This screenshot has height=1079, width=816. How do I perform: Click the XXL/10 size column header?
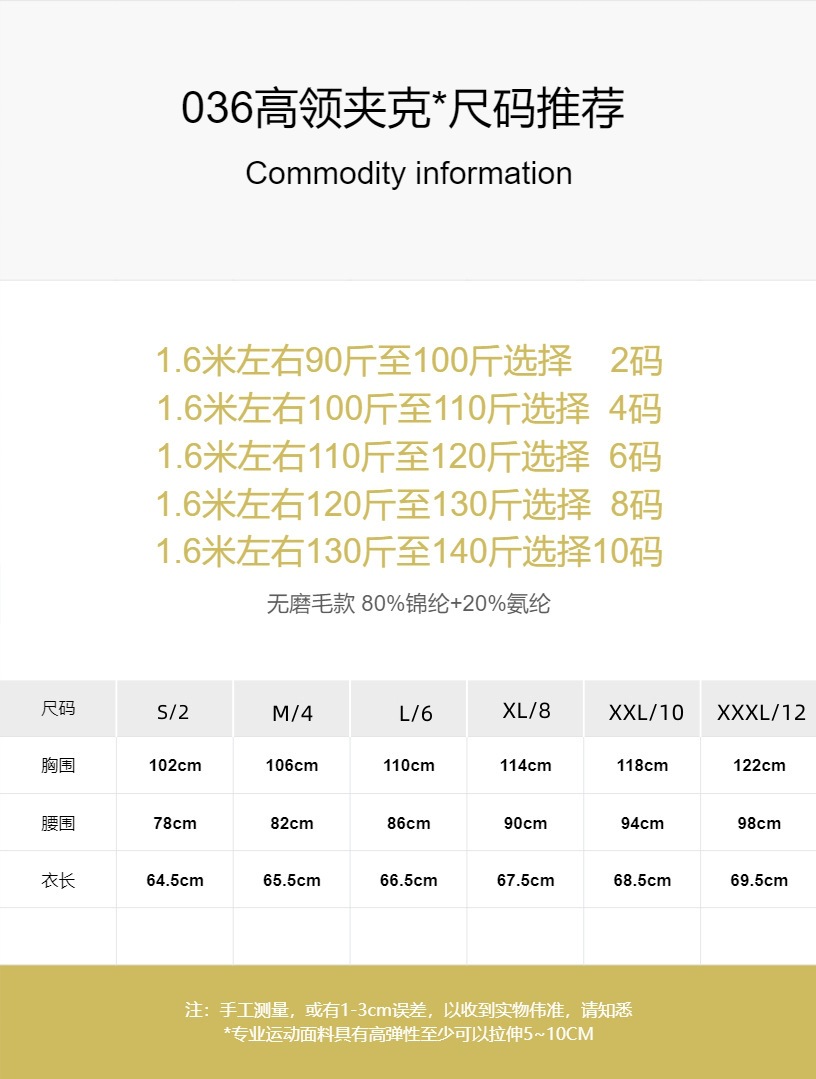(646, 712)
